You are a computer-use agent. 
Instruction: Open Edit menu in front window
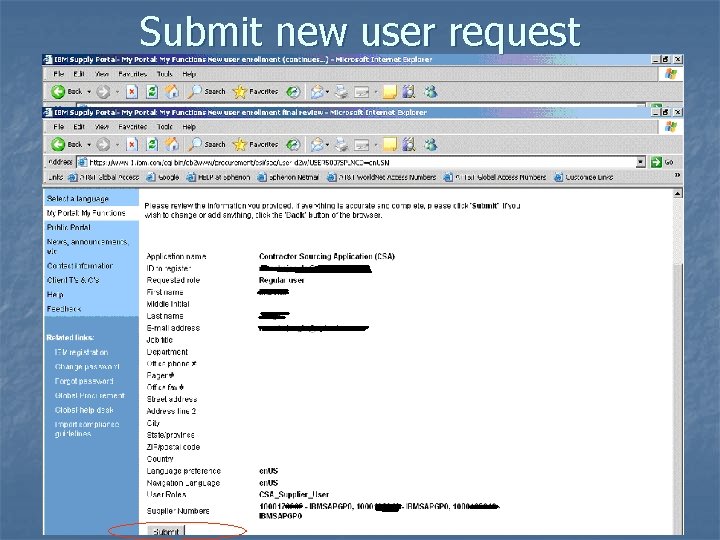pos(79,127)
